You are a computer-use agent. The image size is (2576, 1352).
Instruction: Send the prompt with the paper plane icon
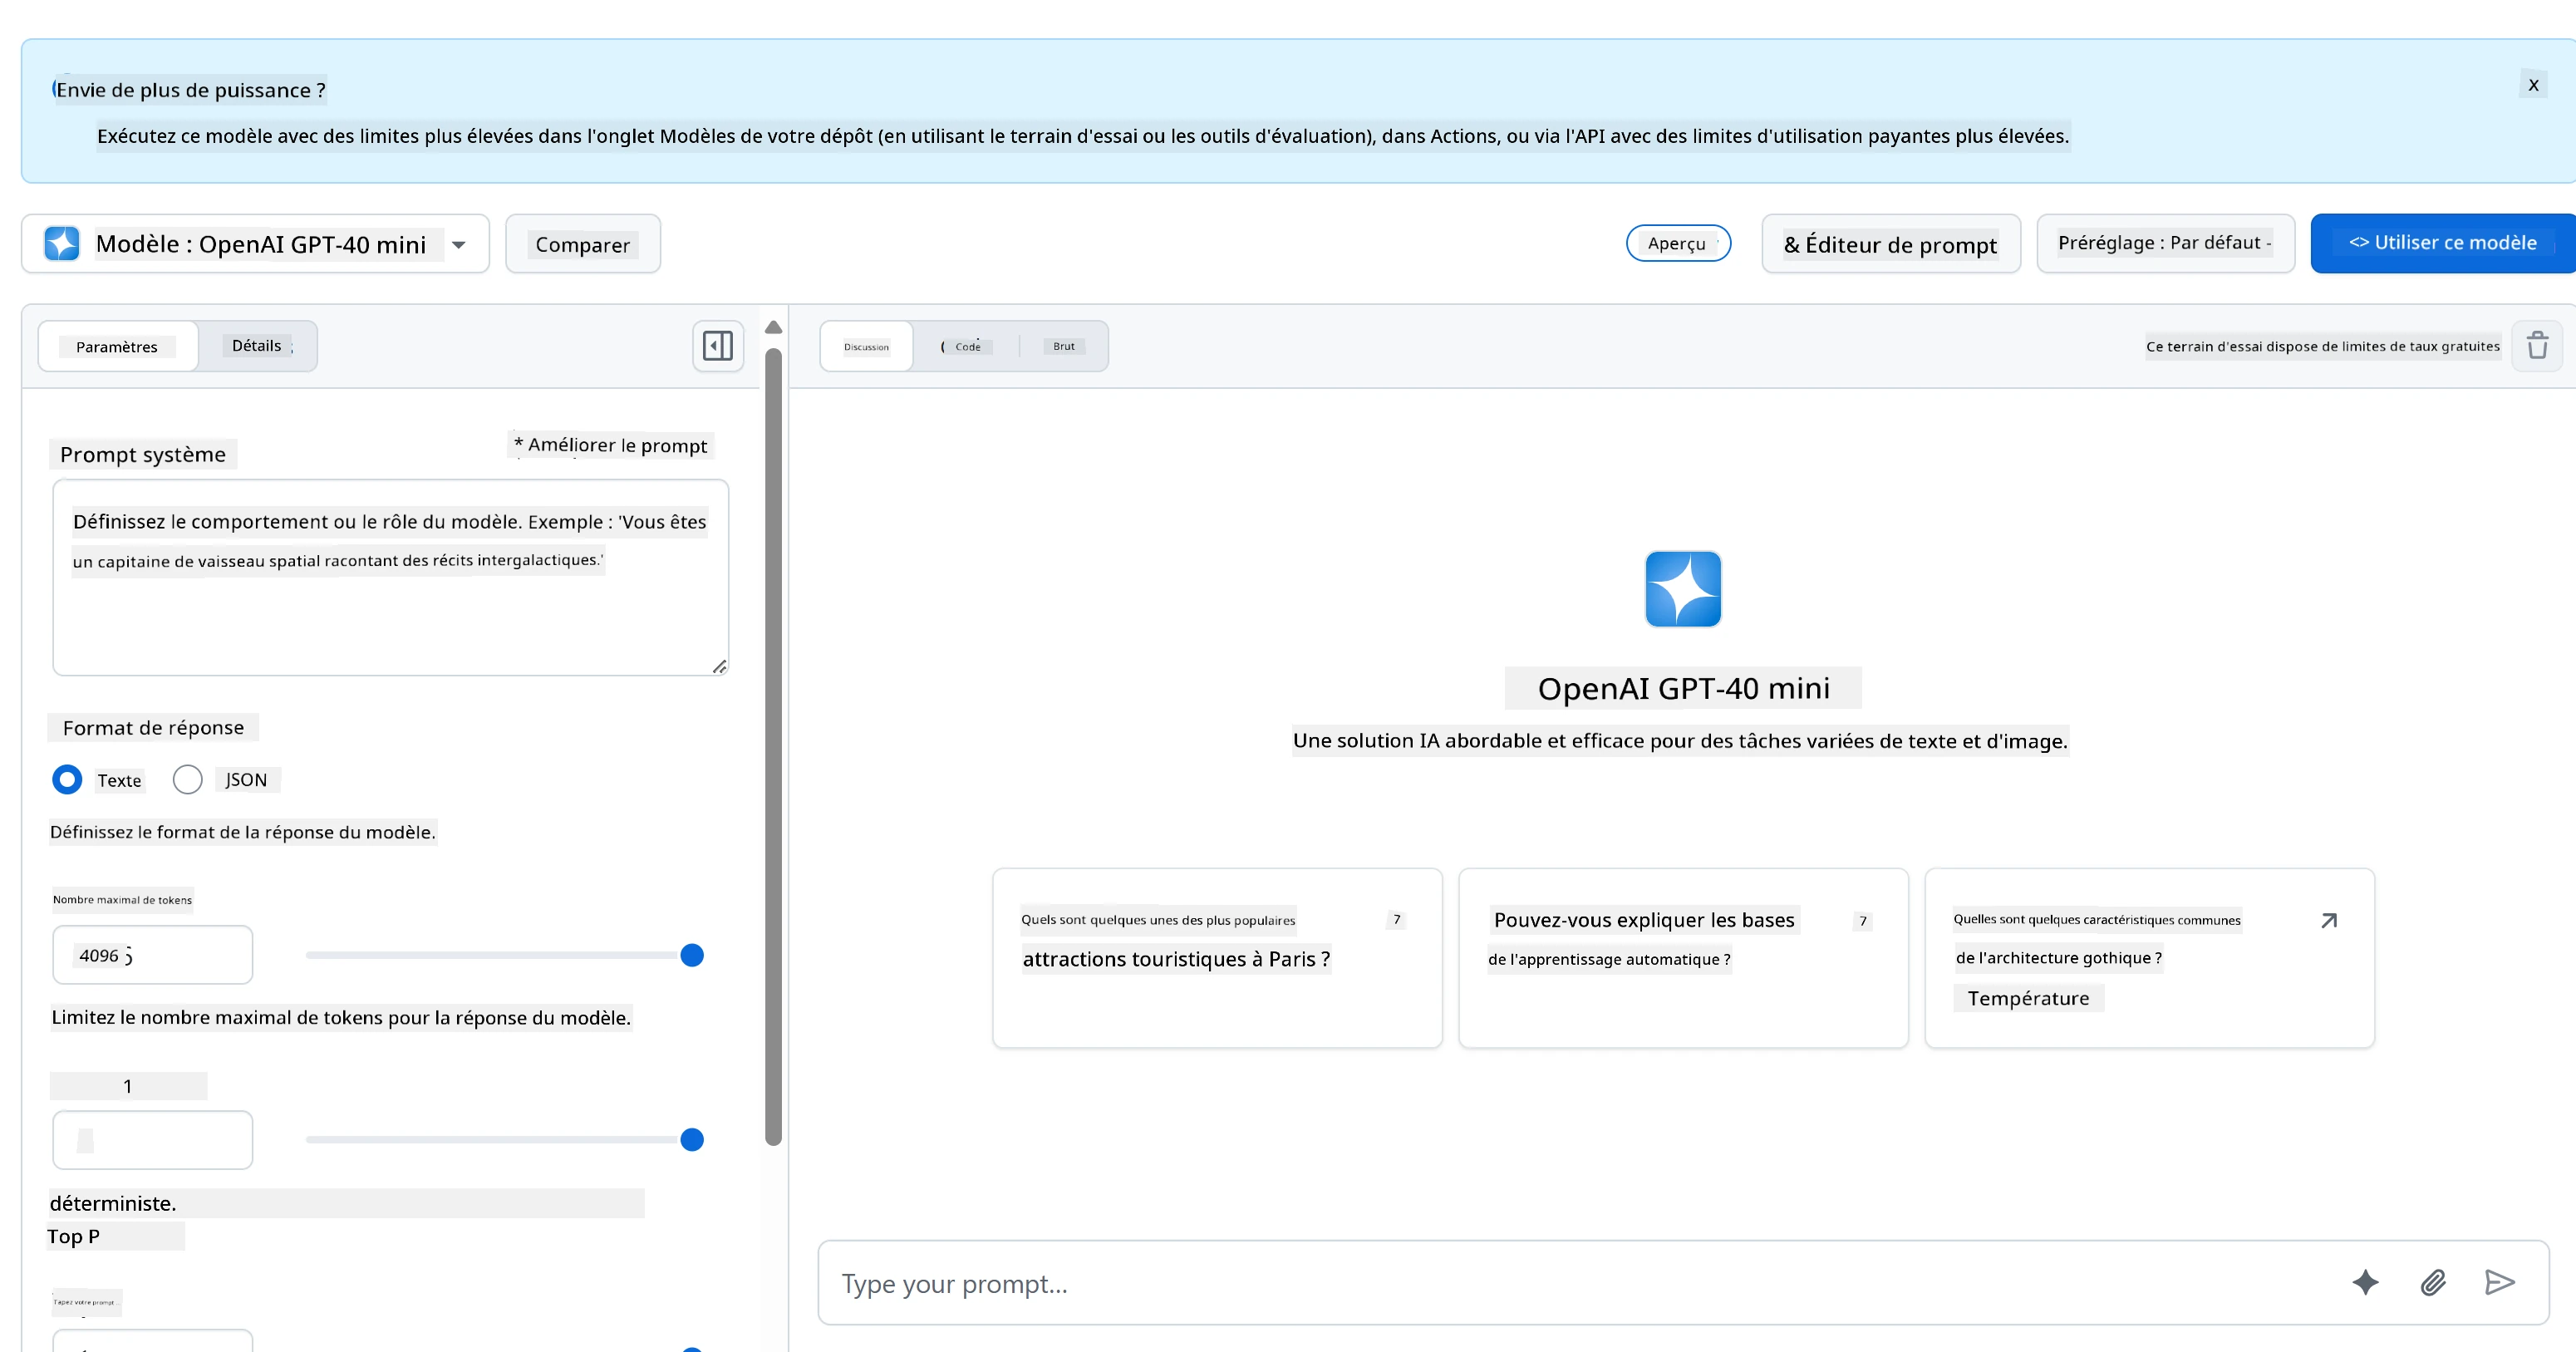point(2499,1282)
